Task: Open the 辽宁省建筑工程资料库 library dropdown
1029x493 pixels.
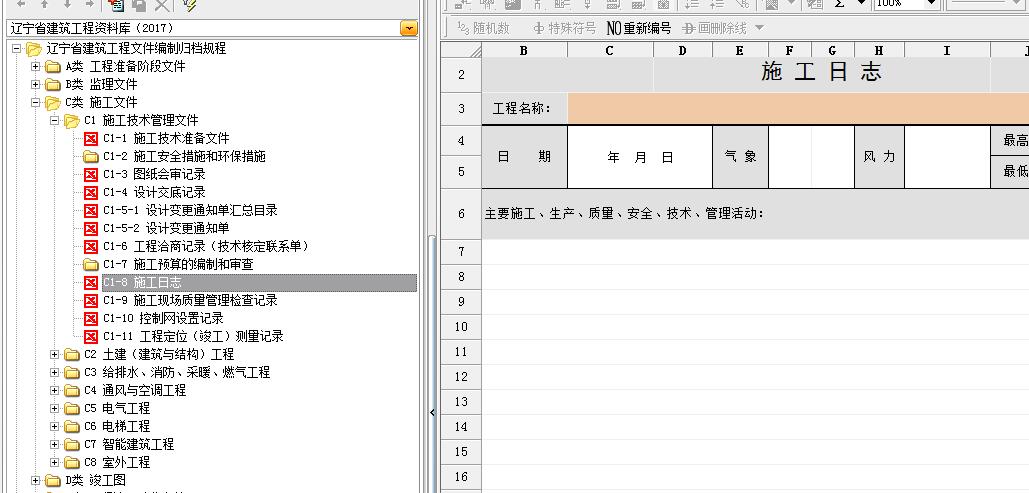Action: pyautogui.click(x=408, y=29)
